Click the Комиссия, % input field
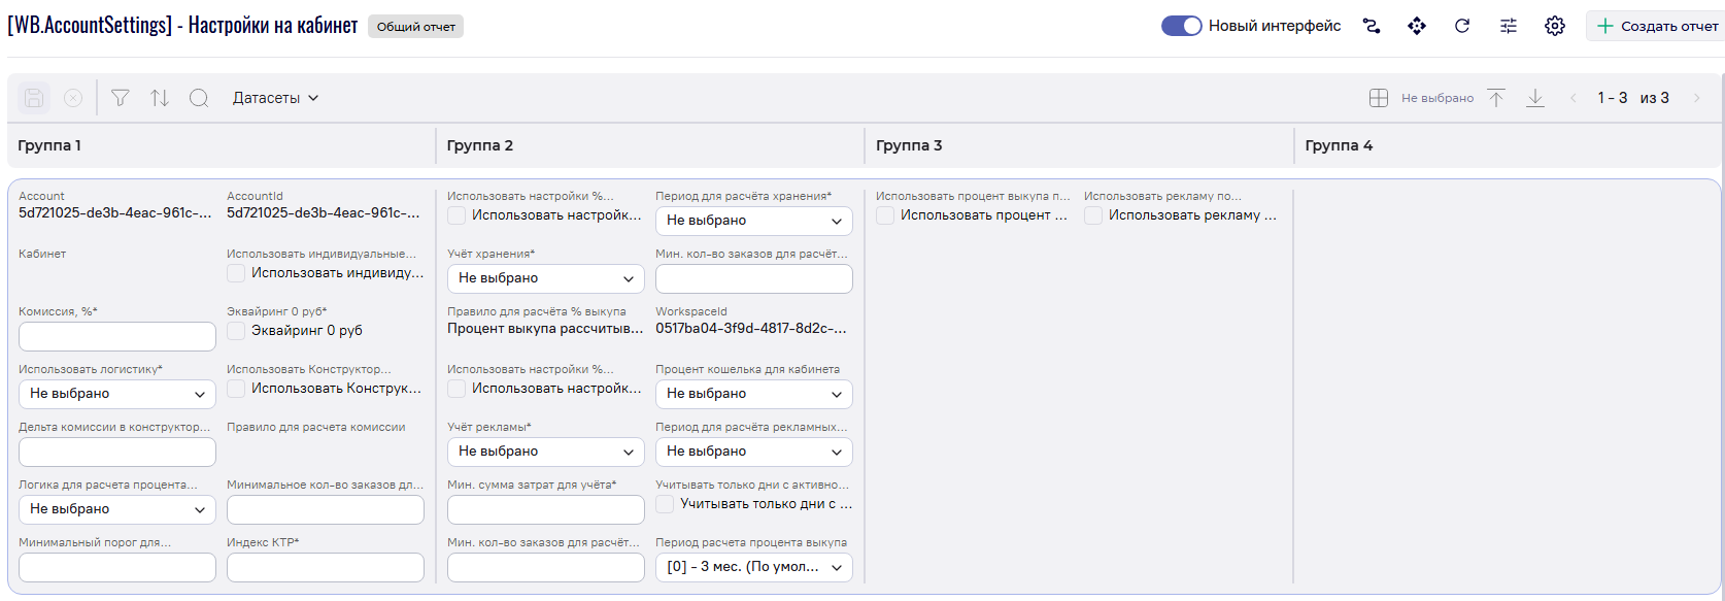The height and width of the screenshot is (601, 1725). 117,336
